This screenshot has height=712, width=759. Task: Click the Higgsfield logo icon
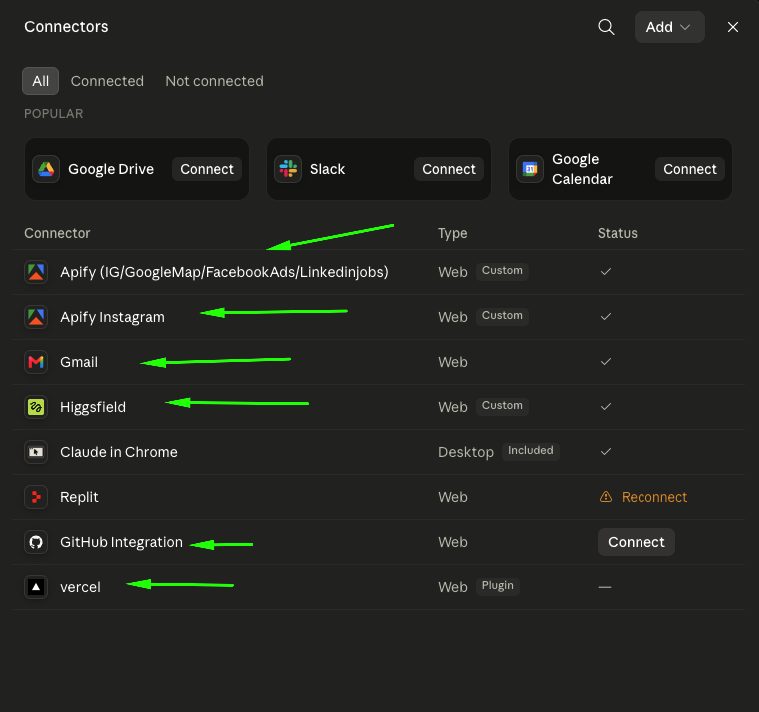(36, 407)
